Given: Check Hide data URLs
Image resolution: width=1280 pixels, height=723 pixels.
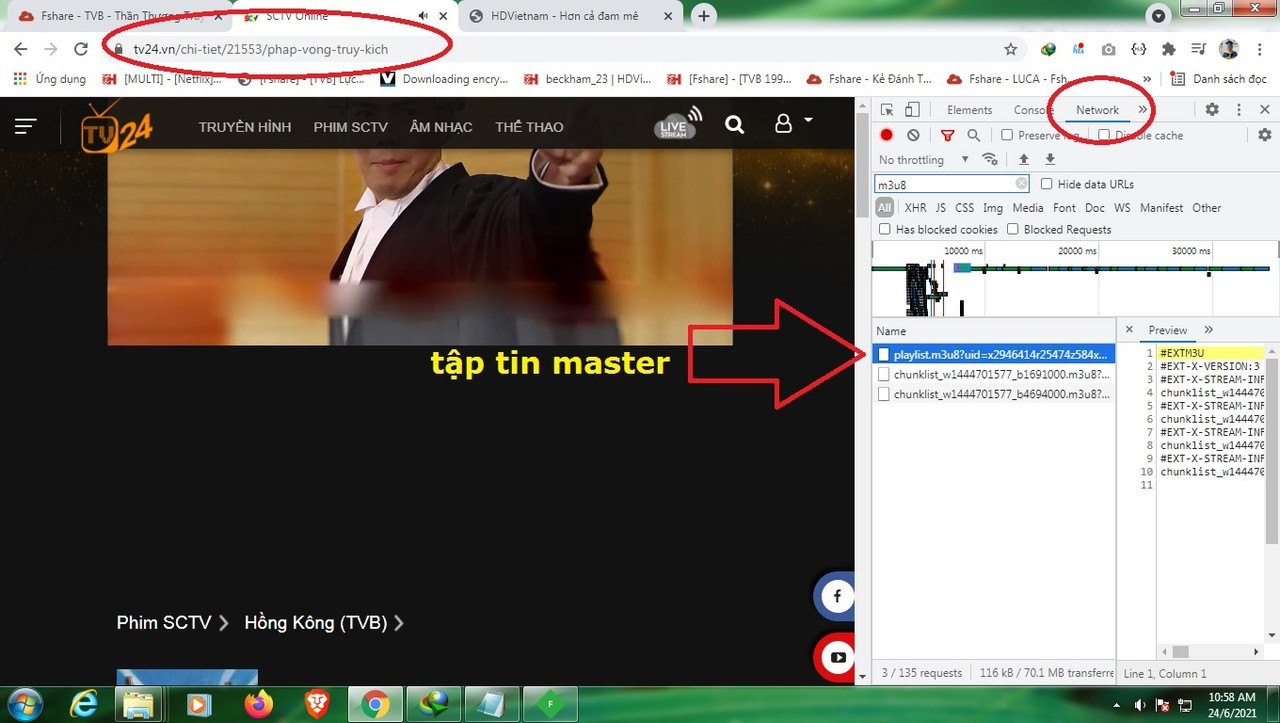Looking at the screenshot, I should [1047, 184].
